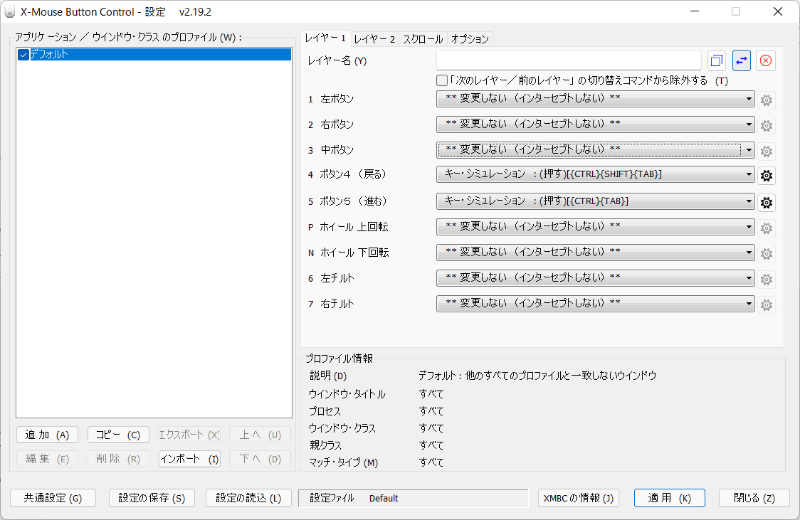Click the ウインドウ・タイトル label
800x520 pixels.
coord(347,394)
